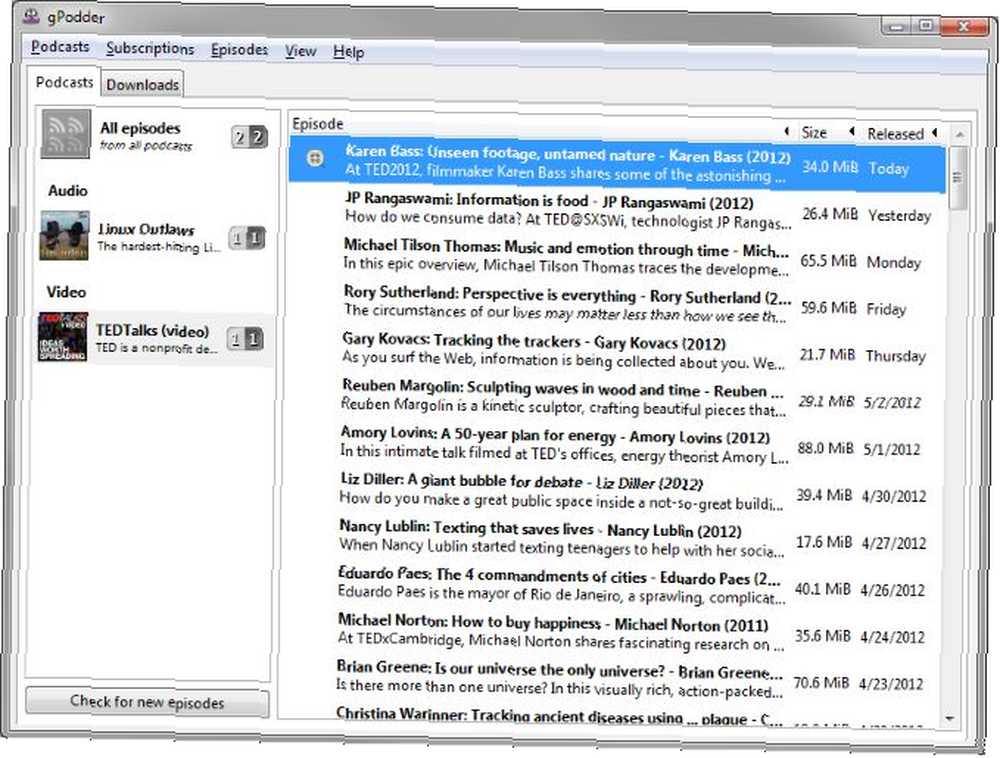Click the Monday release date cell
This screenshot has width=1000, height=758.
[x=893, y=262]
